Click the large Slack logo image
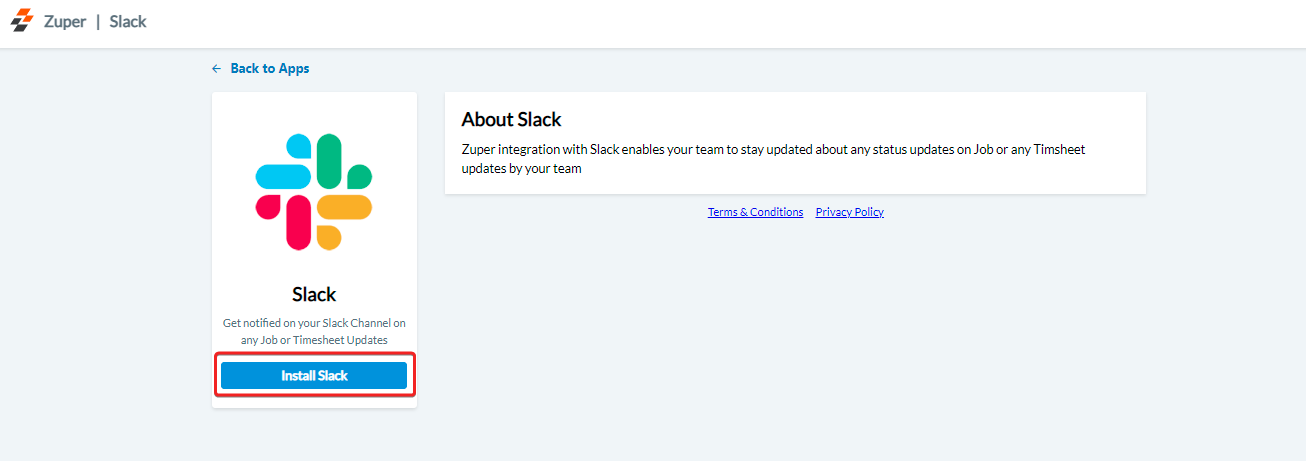The width and height of the screenshot is (1306, 461). (314, 191)
